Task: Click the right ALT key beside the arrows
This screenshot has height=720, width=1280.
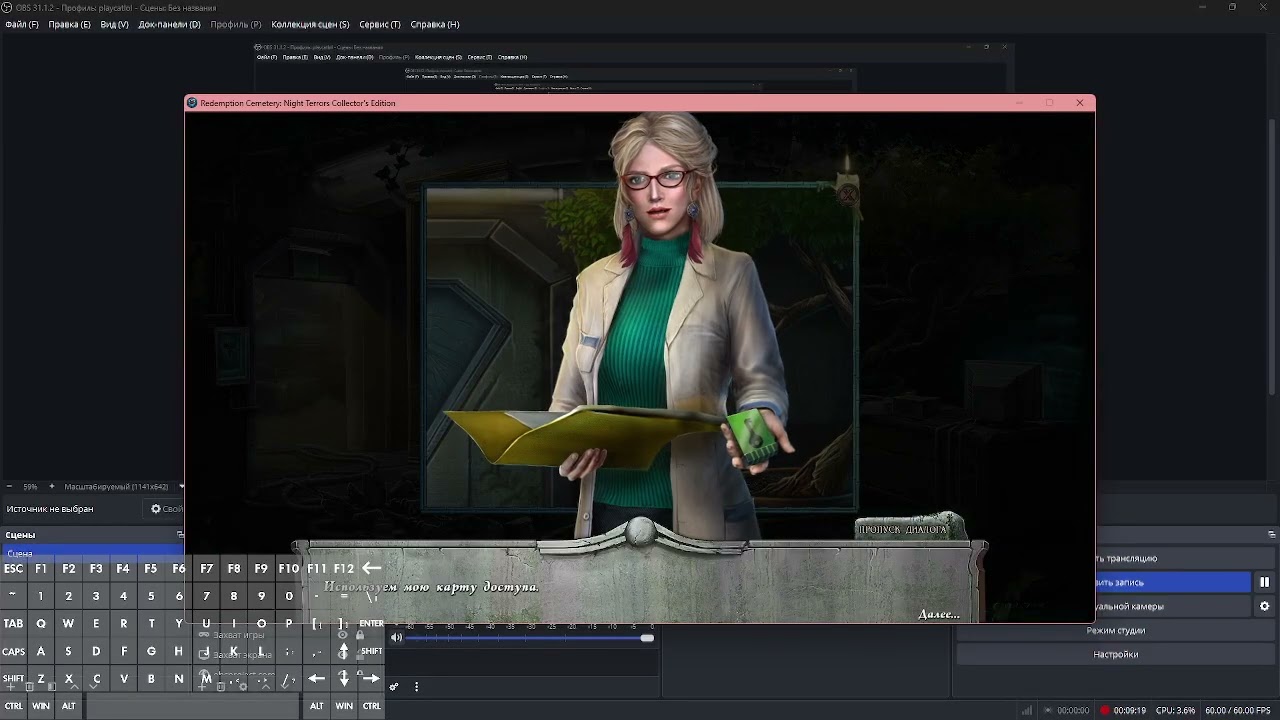Action: coord(316,706)
